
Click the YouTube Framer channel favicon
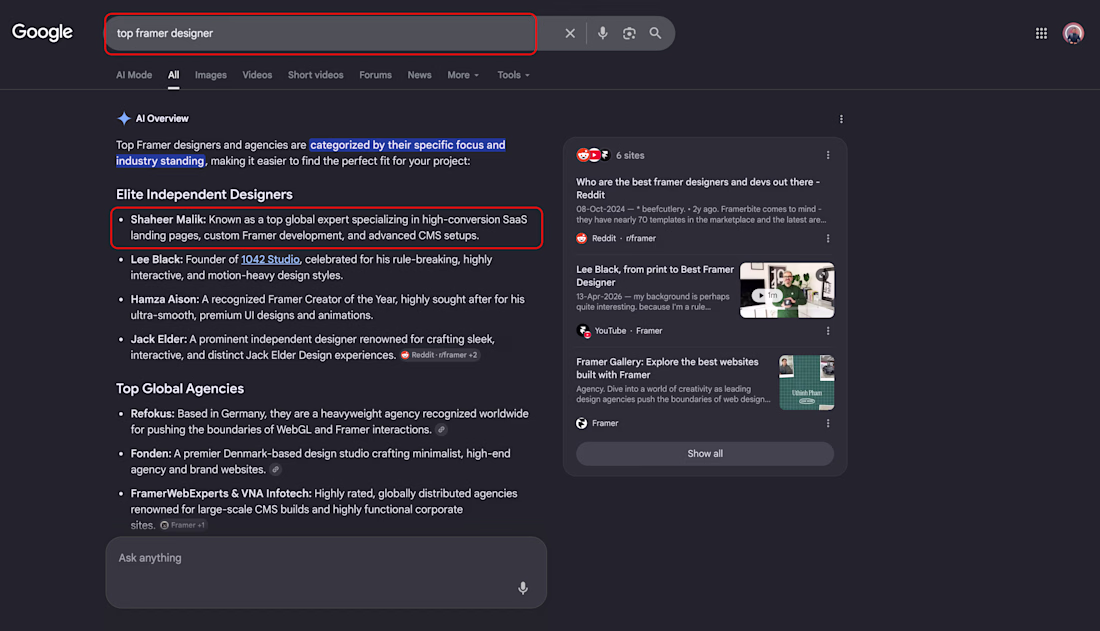(x=583, y=331)
